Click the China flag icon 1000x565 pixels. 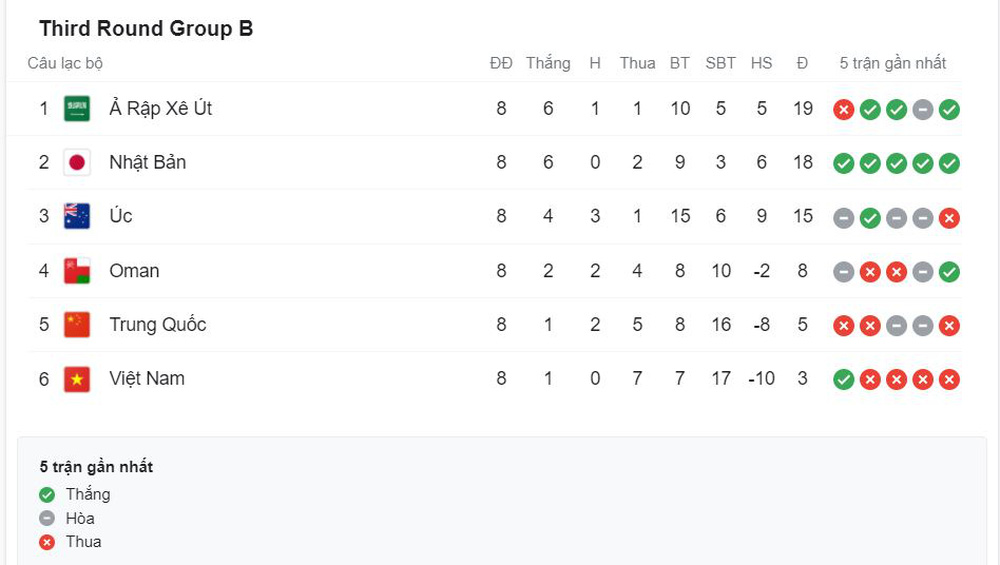click(77, 325)
